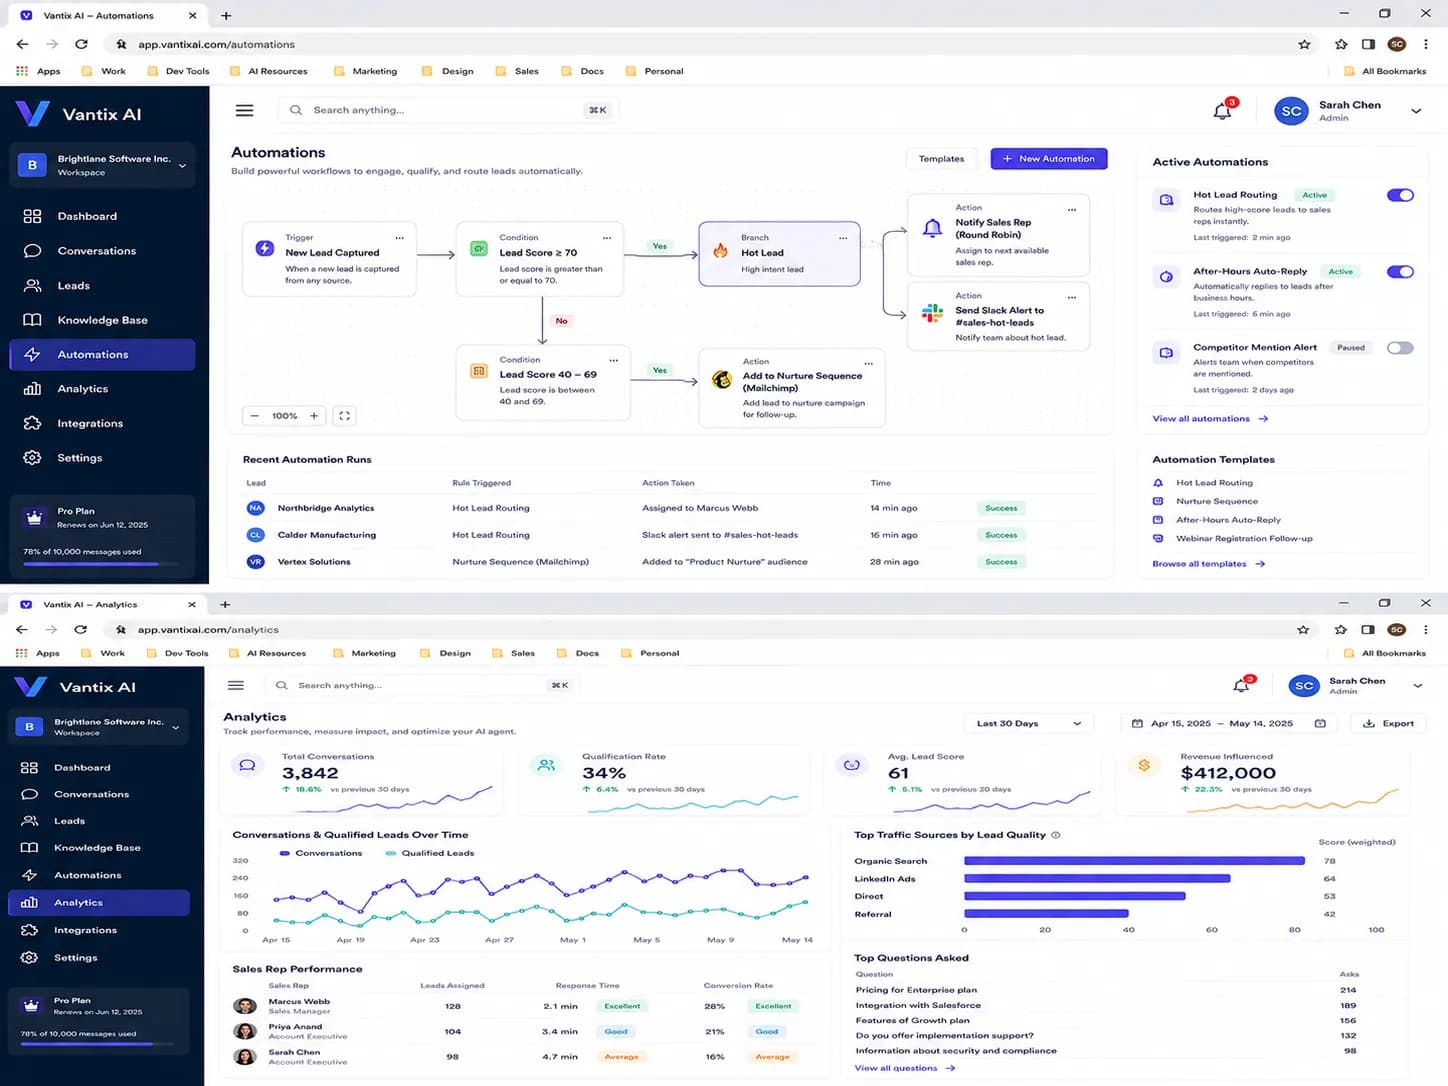Viewport: 1448px width, 1086px height.
Task: Open notifications bell in Analytics window
Action: tap(1241, 685)
